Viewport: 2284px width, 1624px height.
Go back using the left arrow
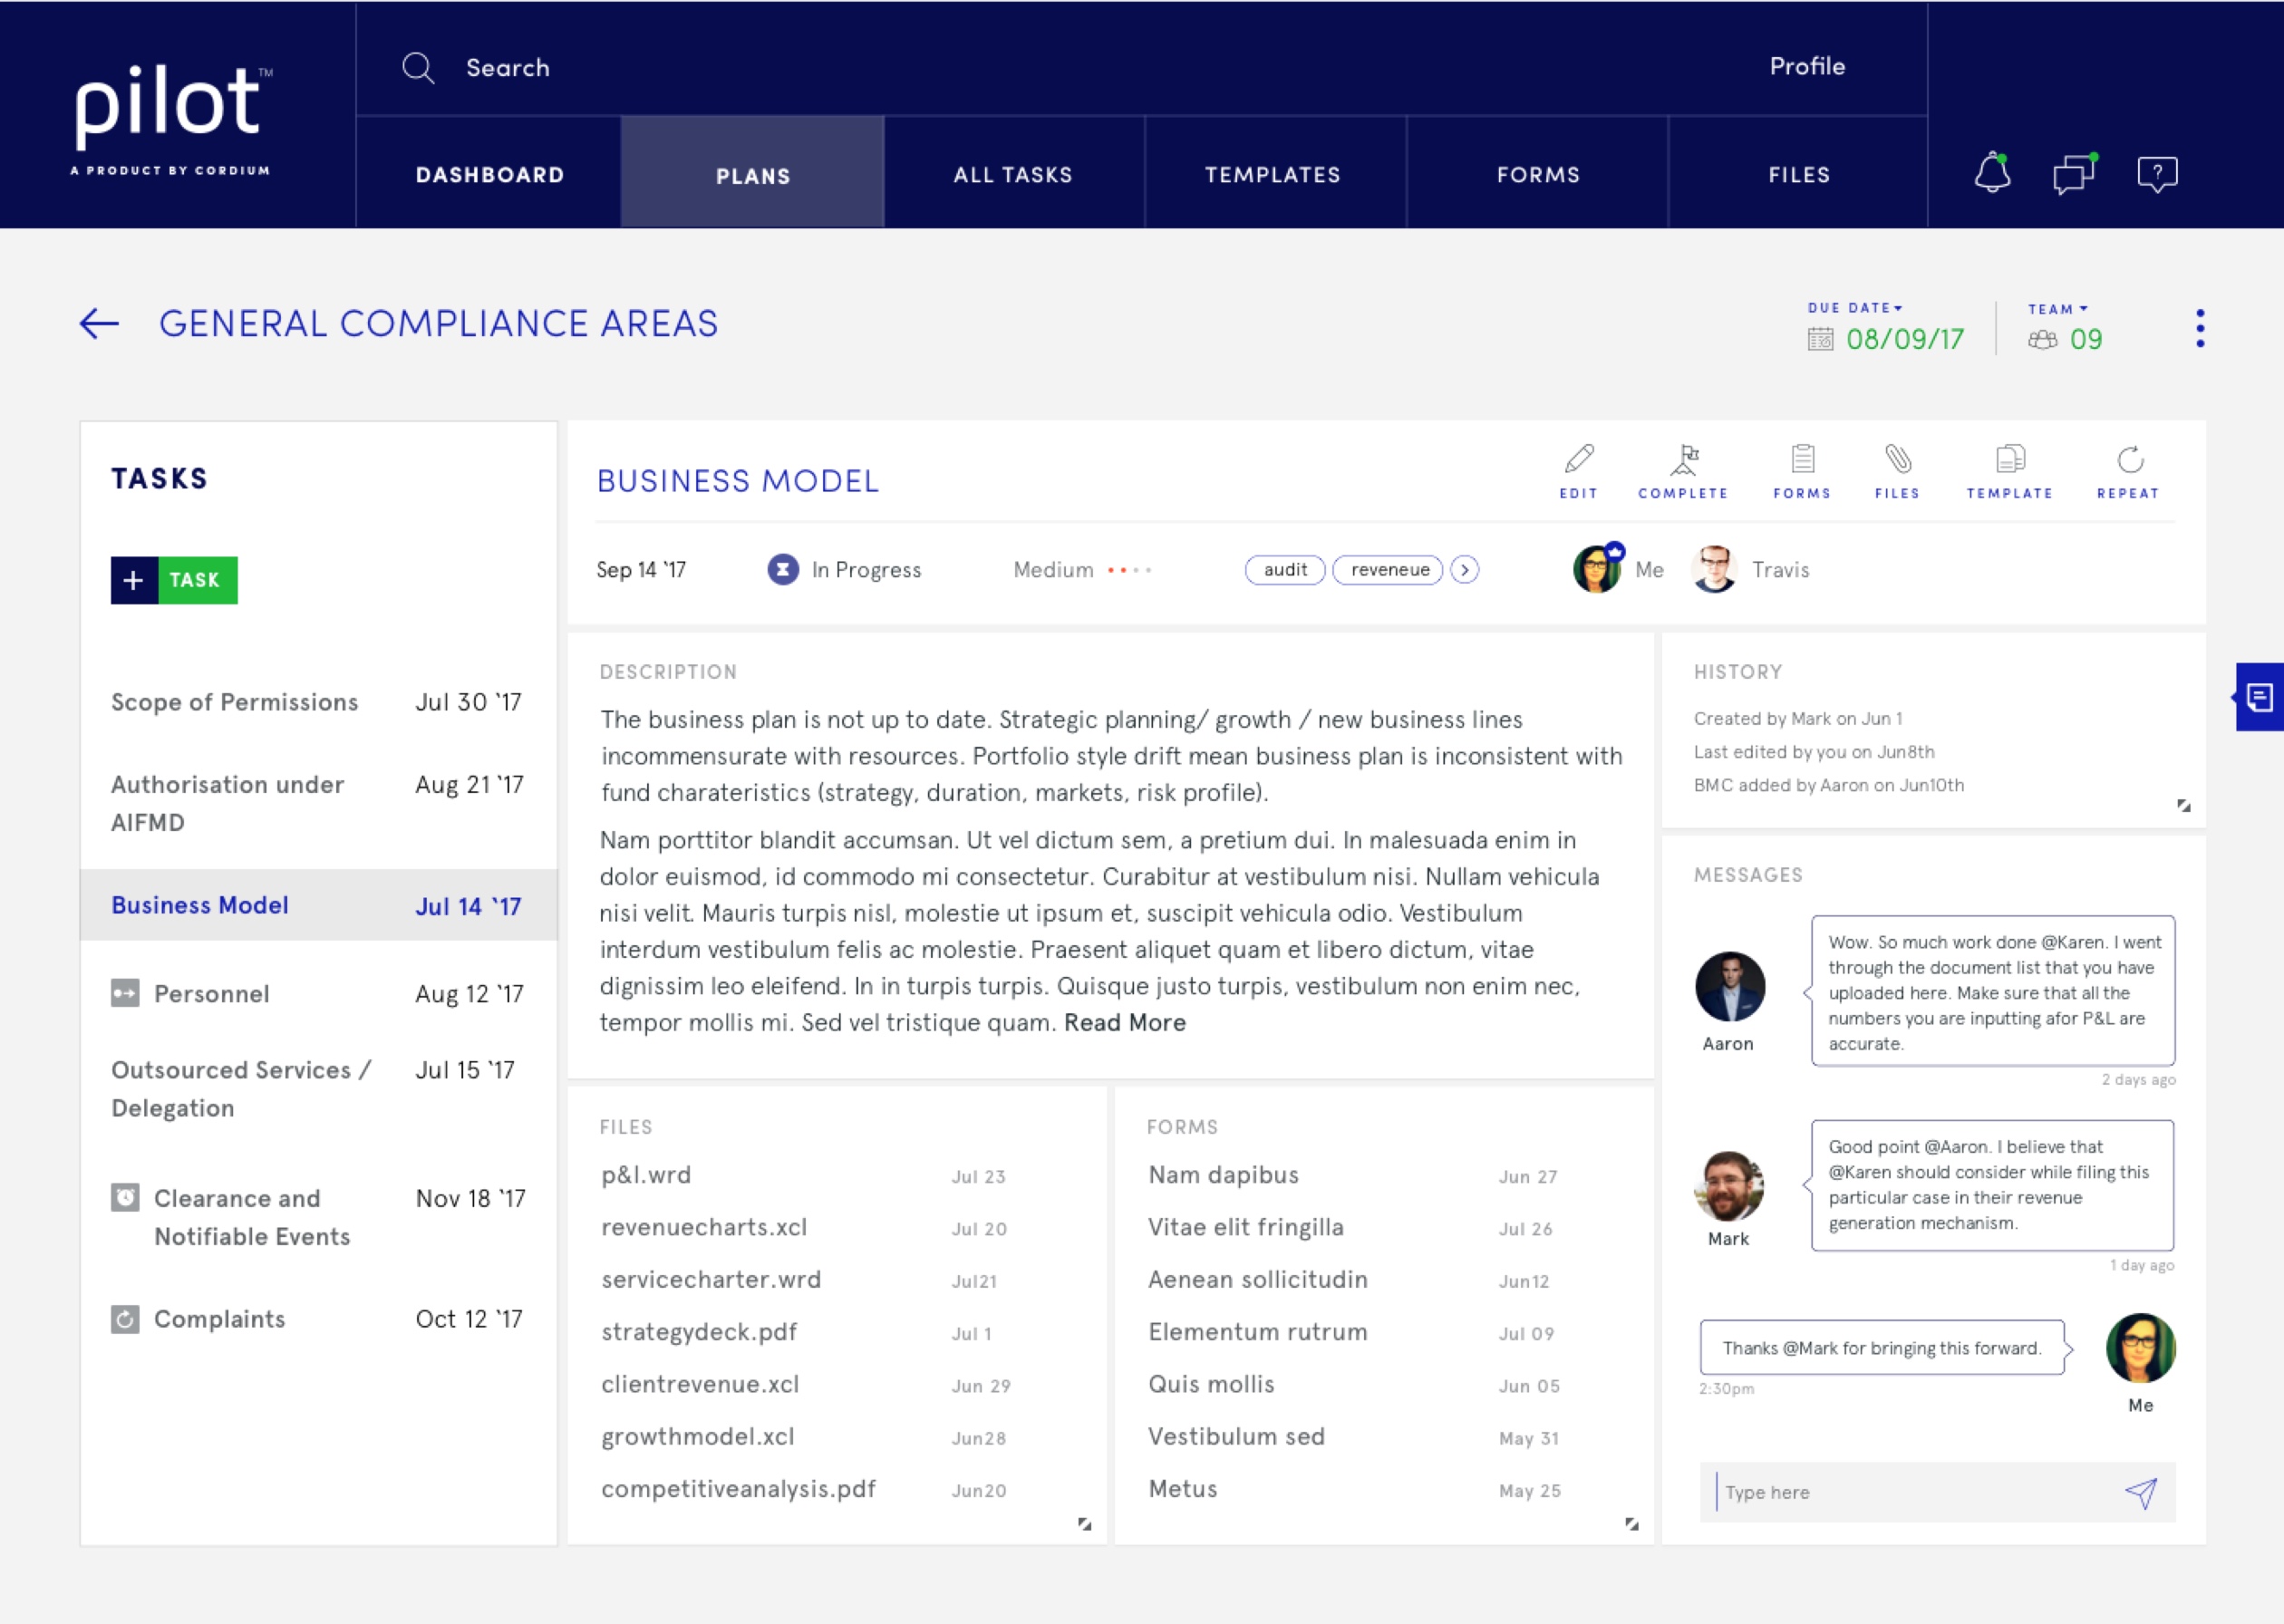[x=99, y=324]
